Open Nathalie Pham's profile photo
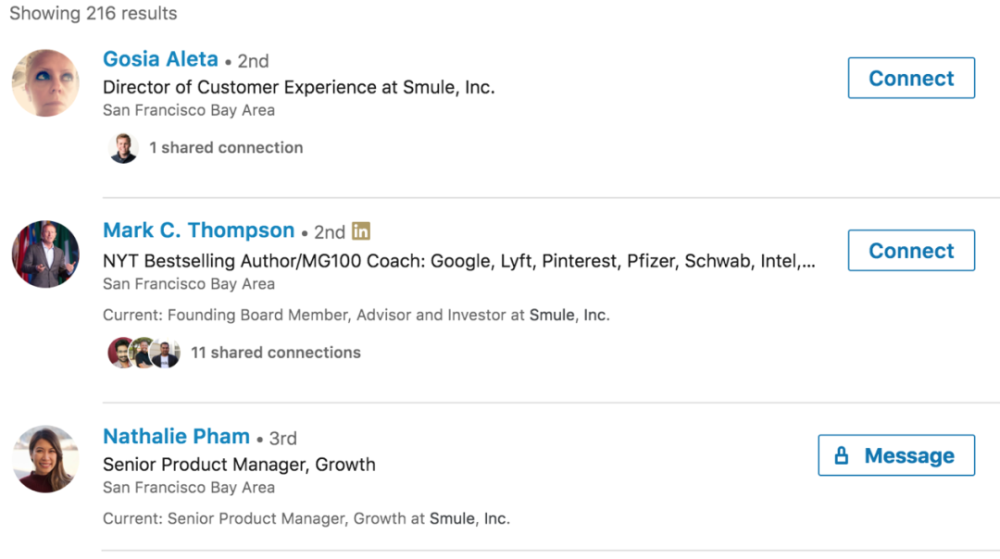The height and width of the screenshot is (559, 1000). coord(46,459)
